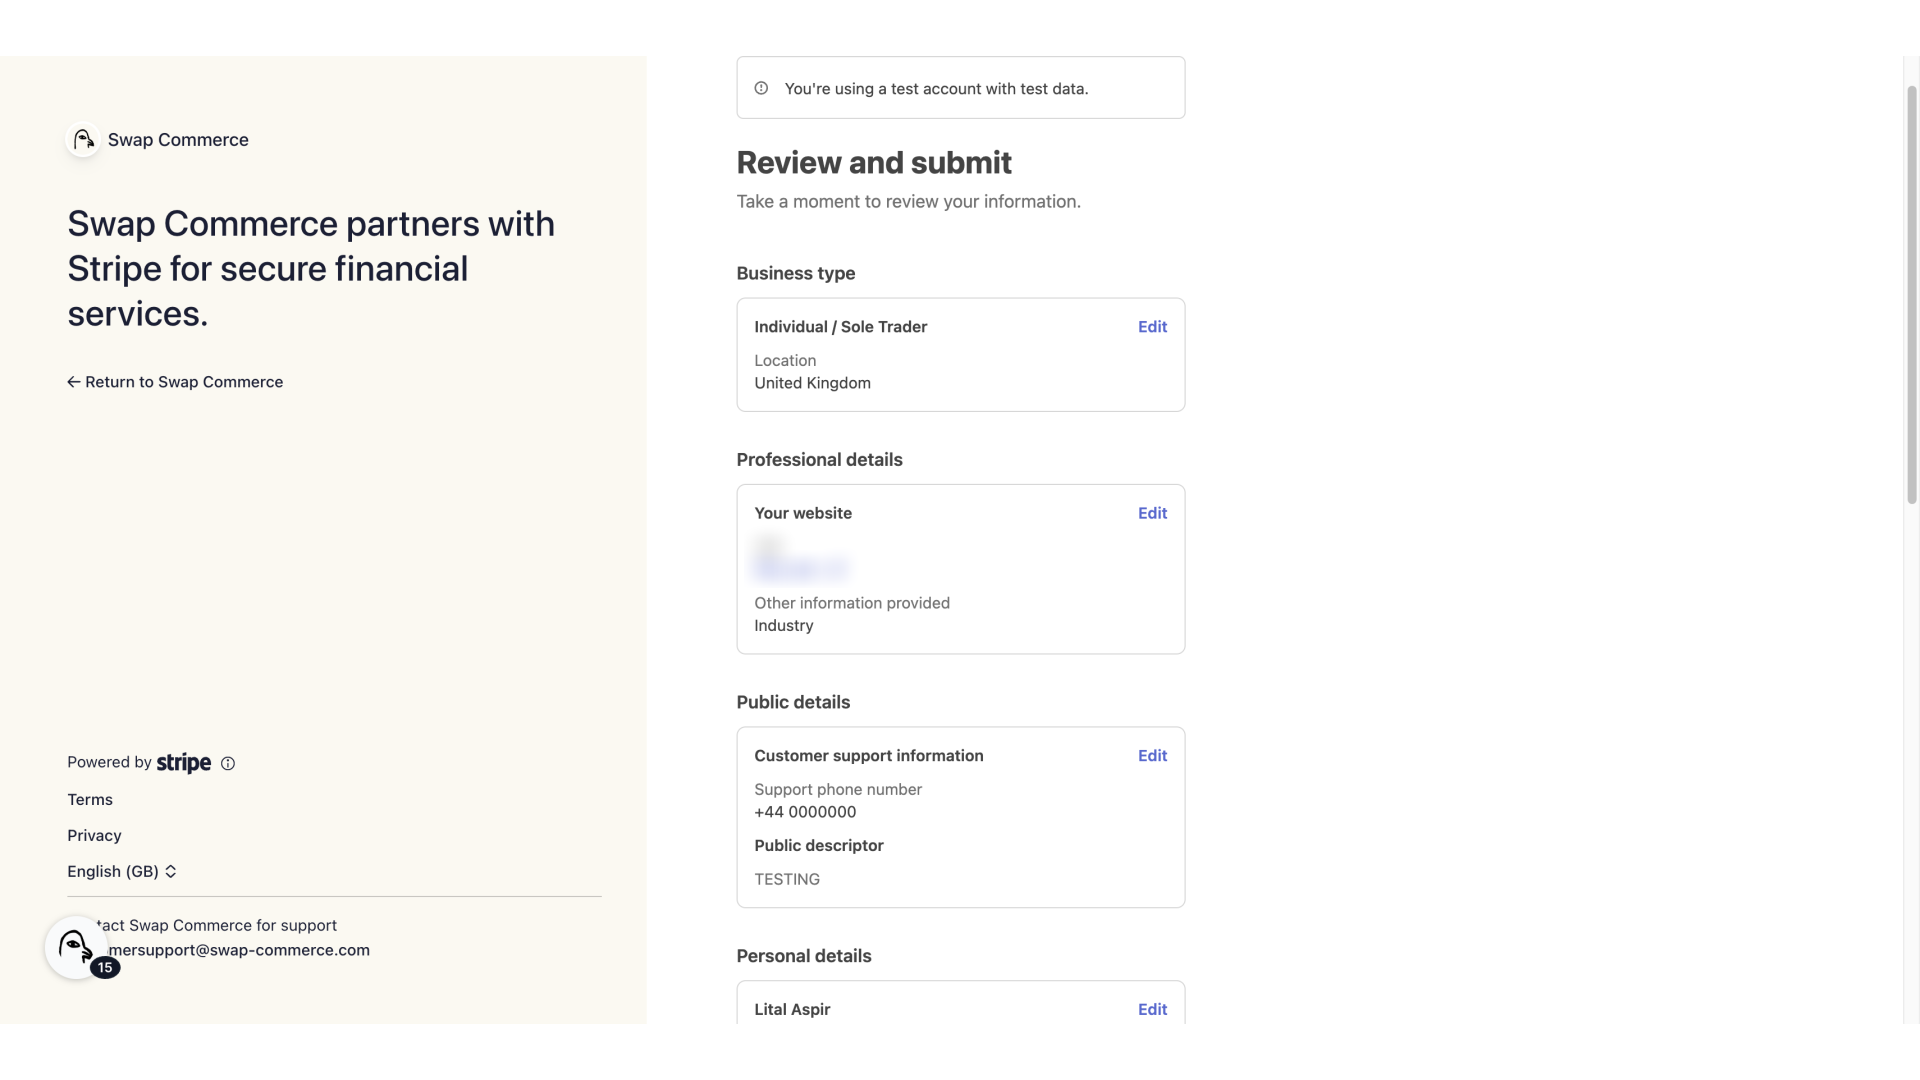The image size is (1920, 1080).
Task: Edit the Business type section
Action: tap(1152, 327)
